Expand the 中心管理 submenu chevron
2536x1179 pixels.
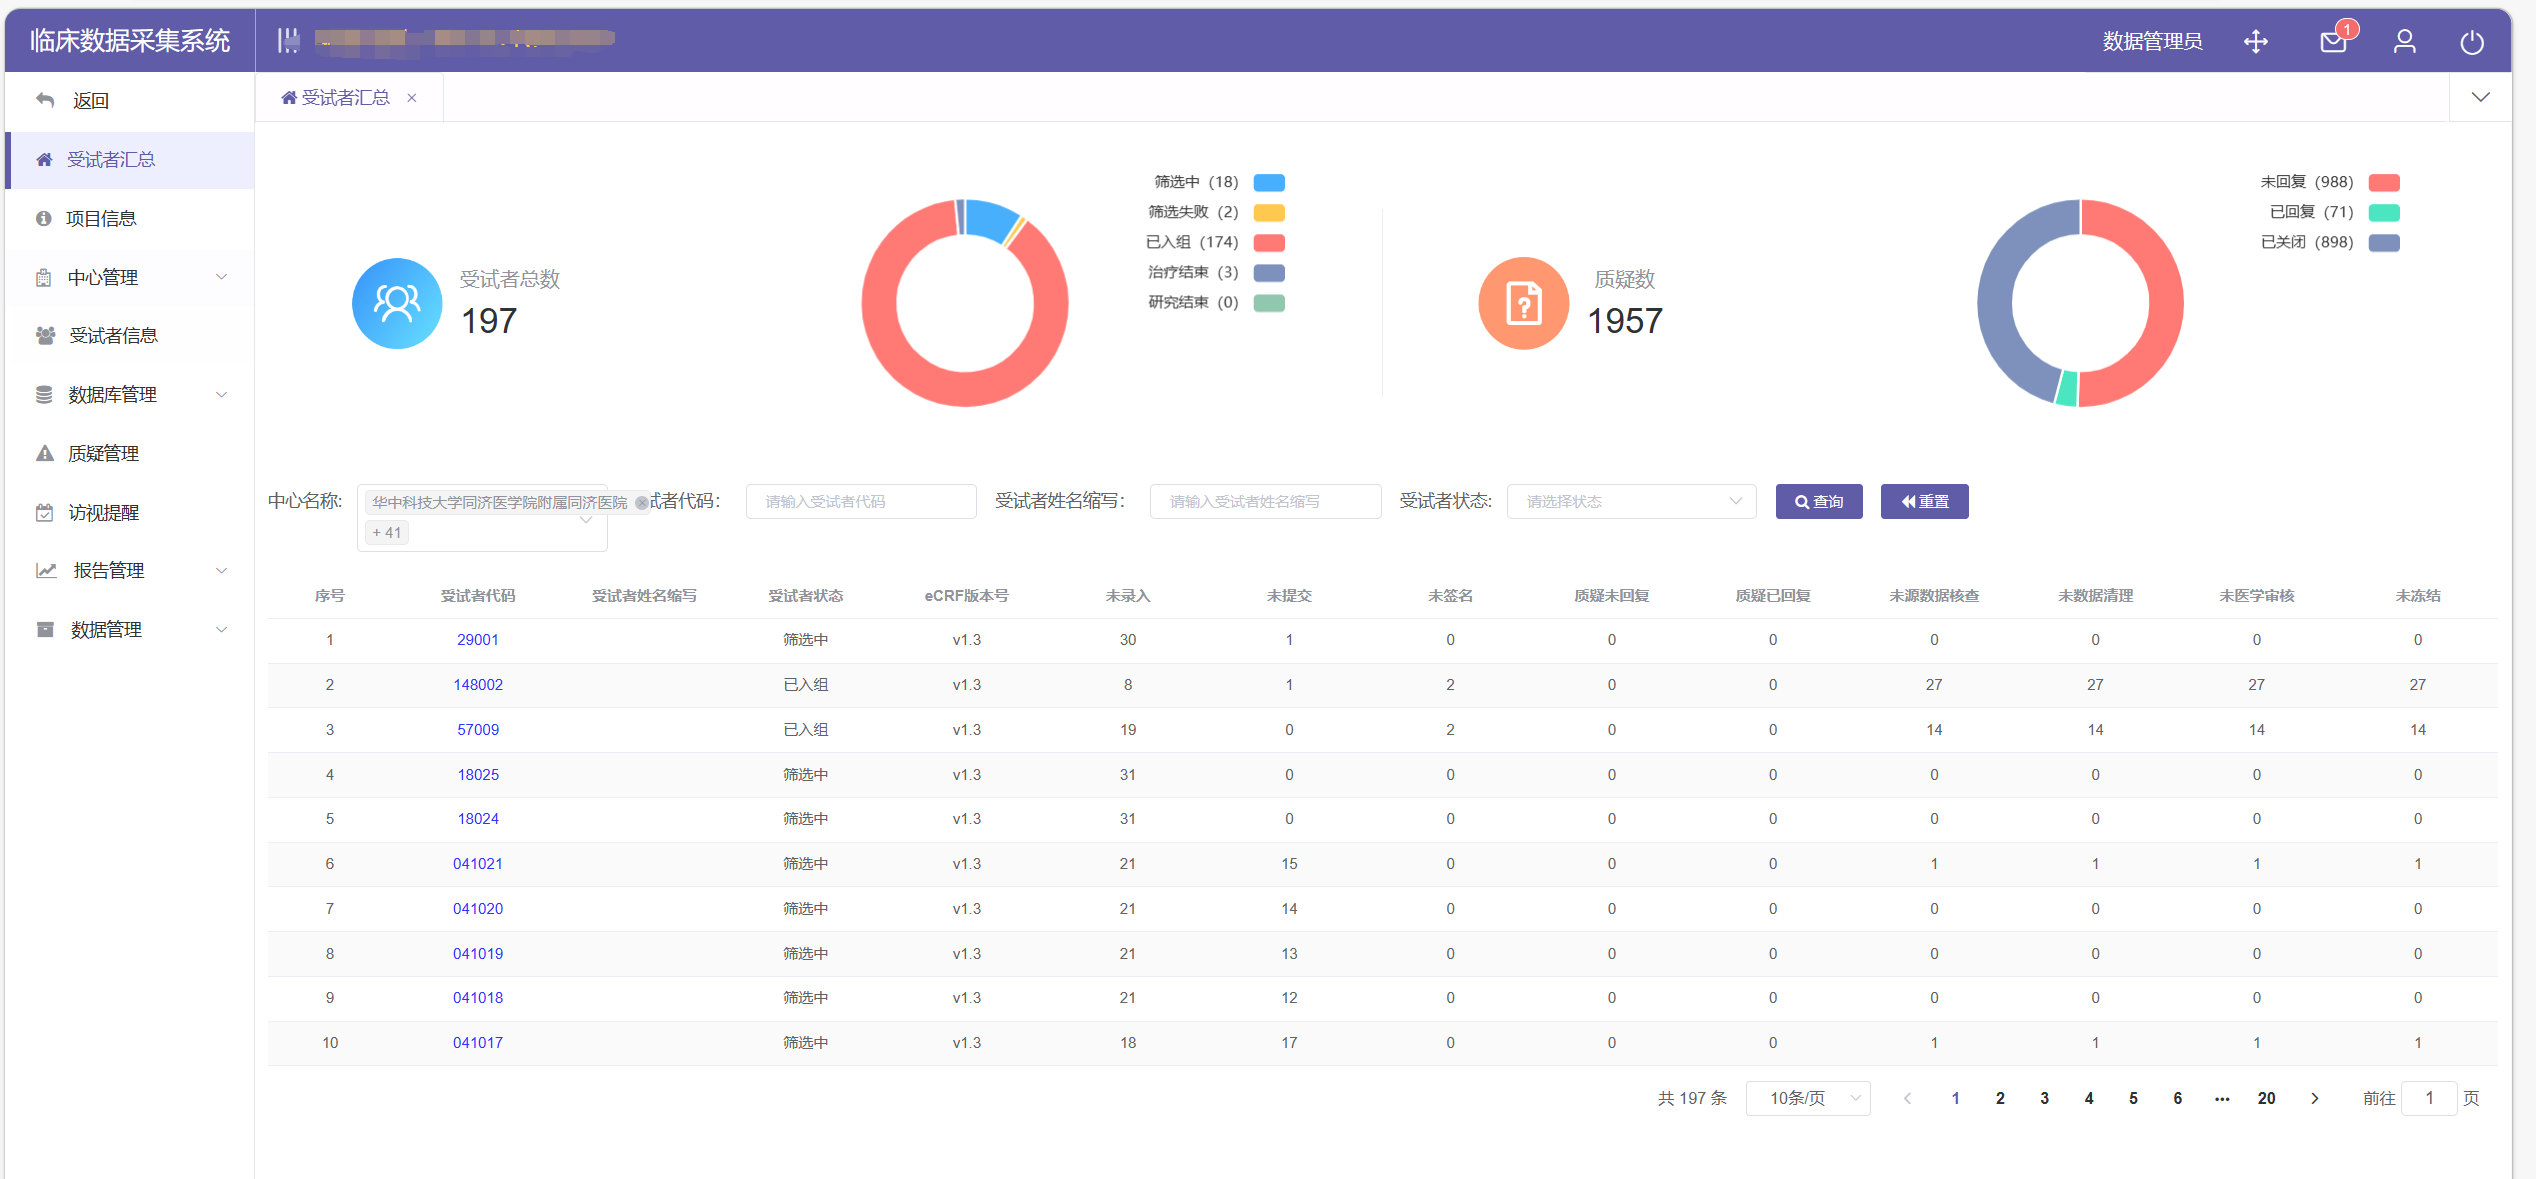[x=222, y=277]
